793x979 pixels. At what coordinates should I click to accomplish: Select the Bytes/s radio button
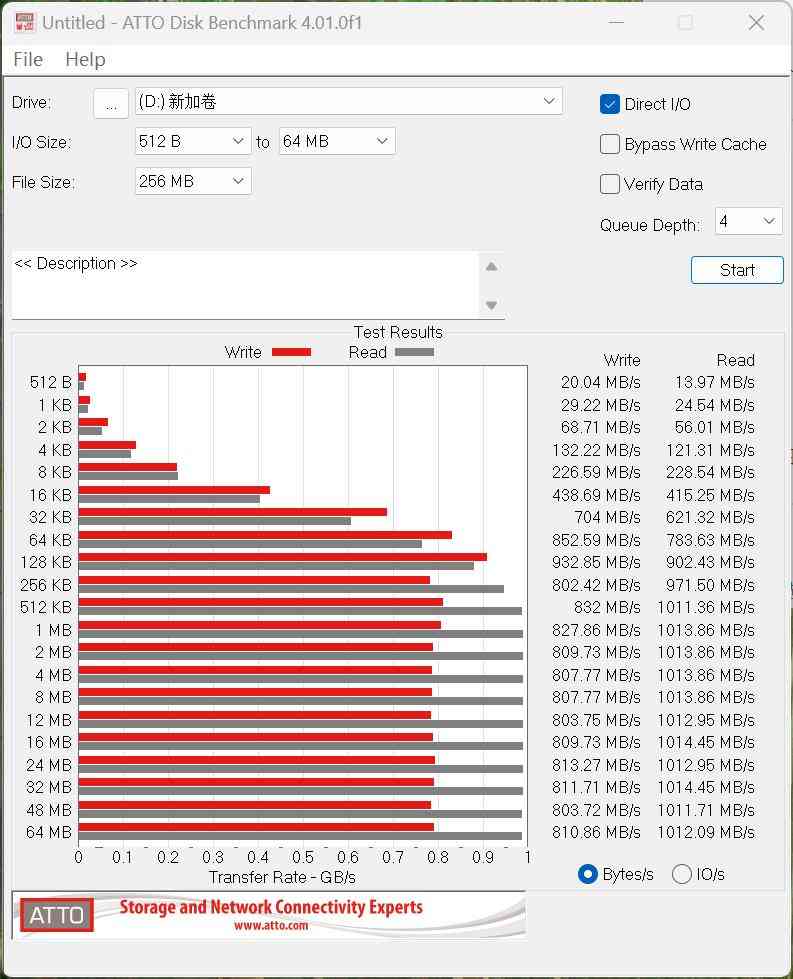pos(588,874)
